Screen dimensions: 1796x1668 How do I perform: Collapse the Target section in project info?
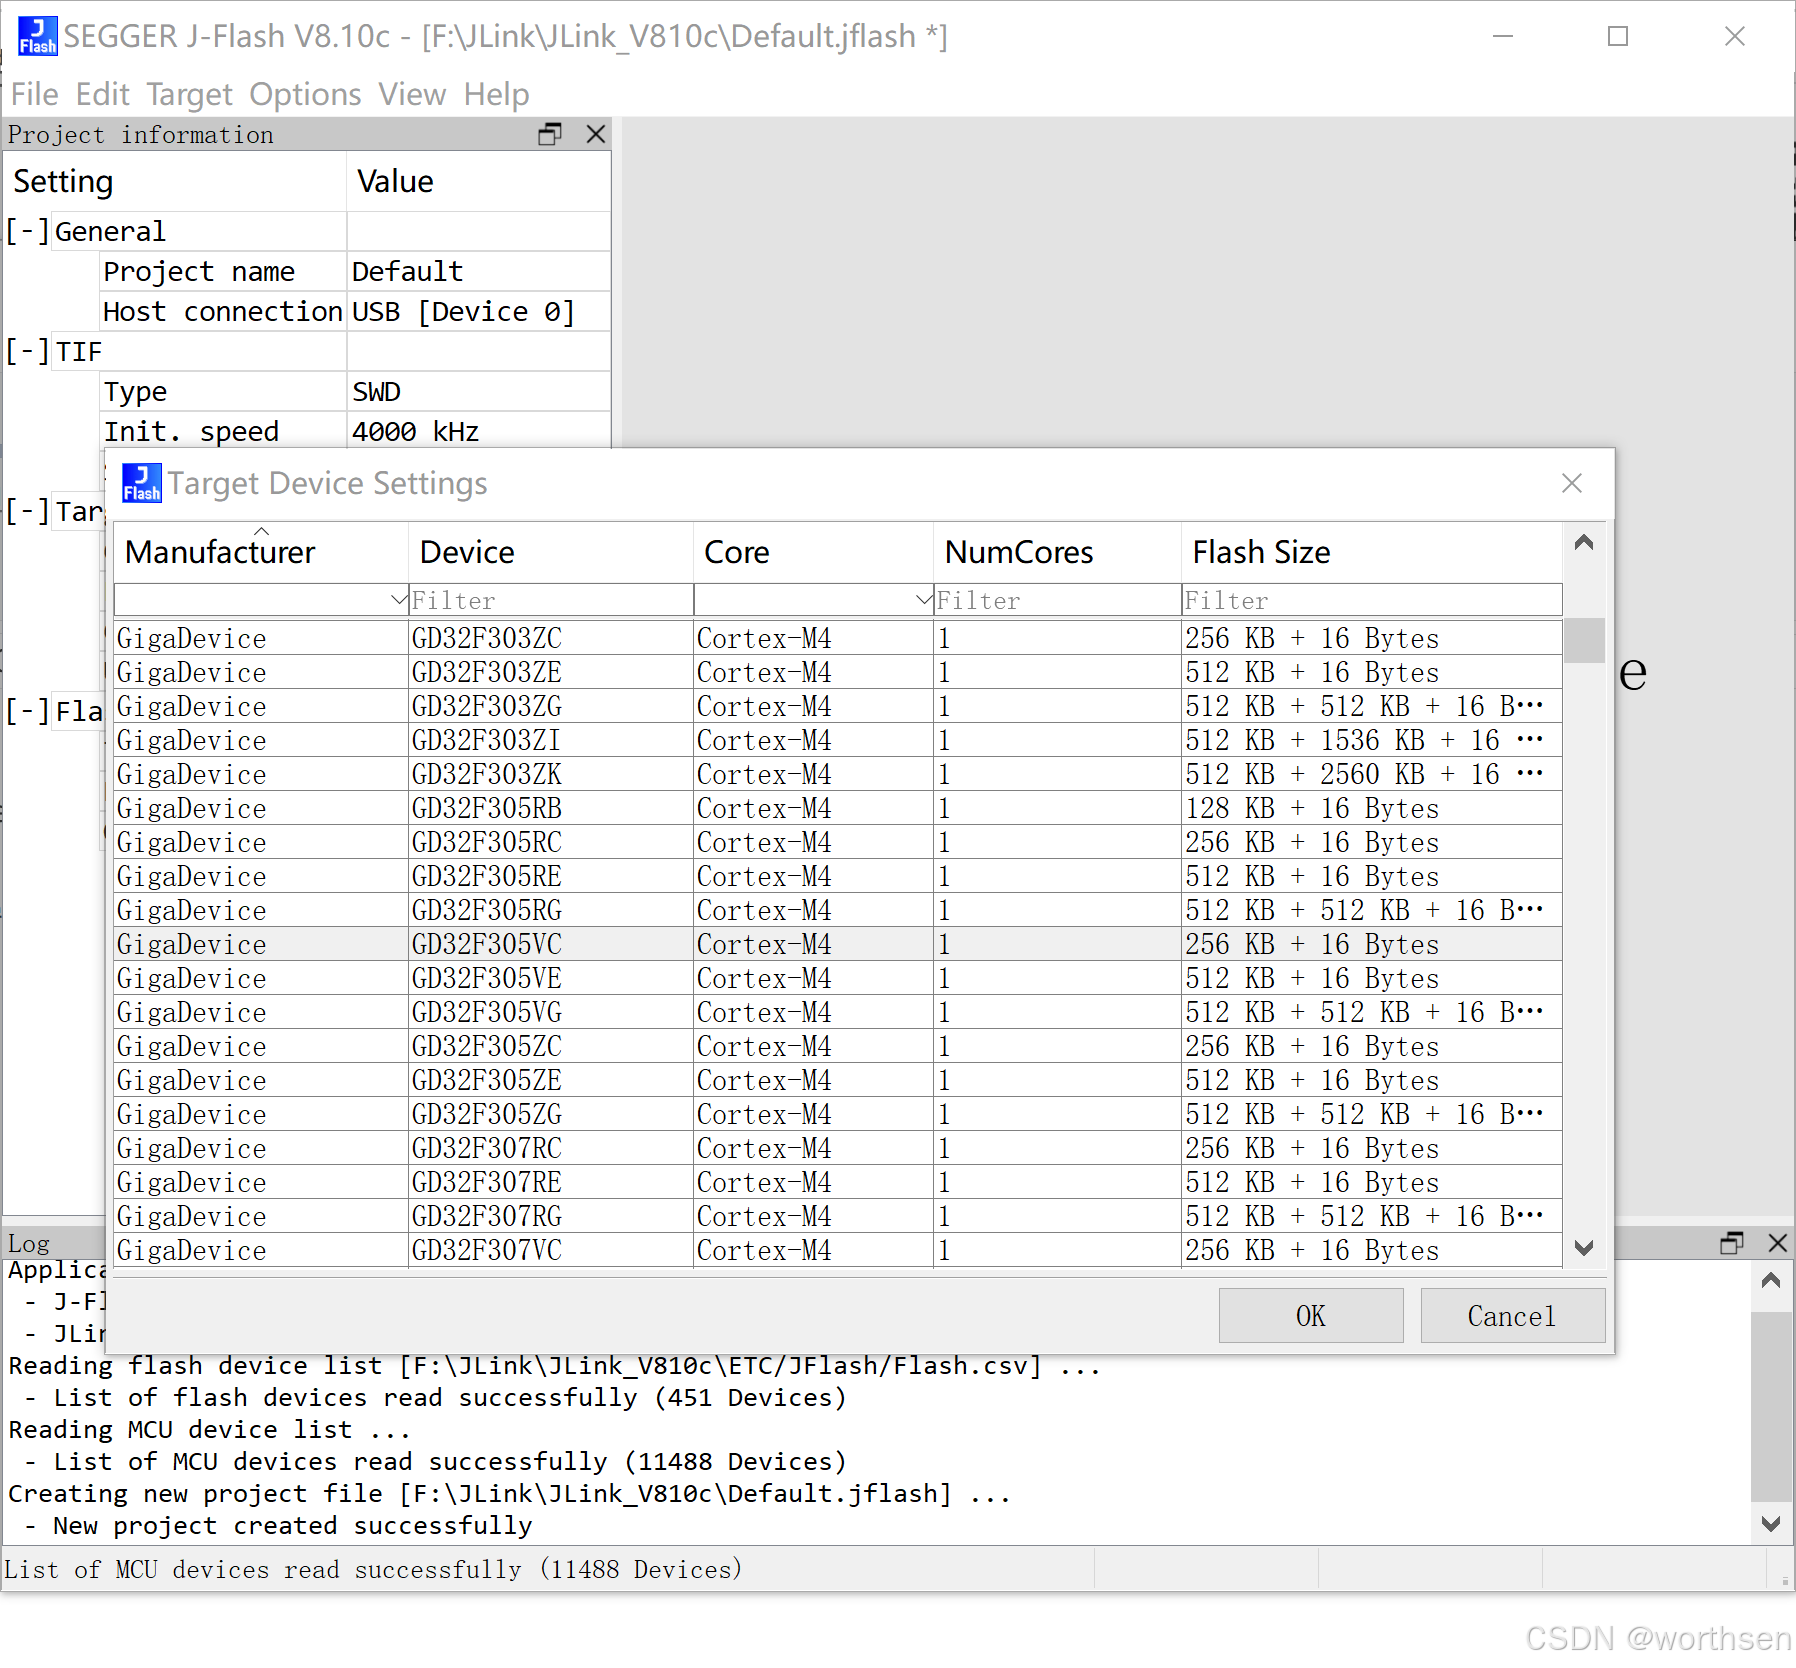(27, 511)
